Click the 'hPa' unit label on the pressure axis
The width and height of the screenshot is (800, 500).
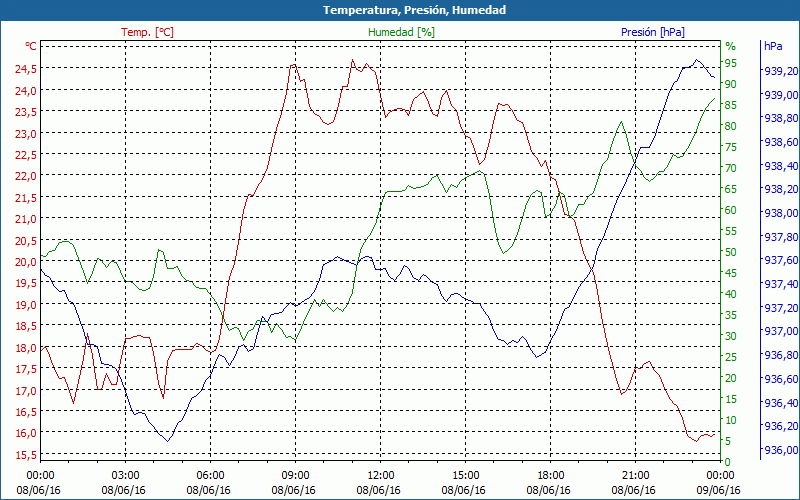773,46
